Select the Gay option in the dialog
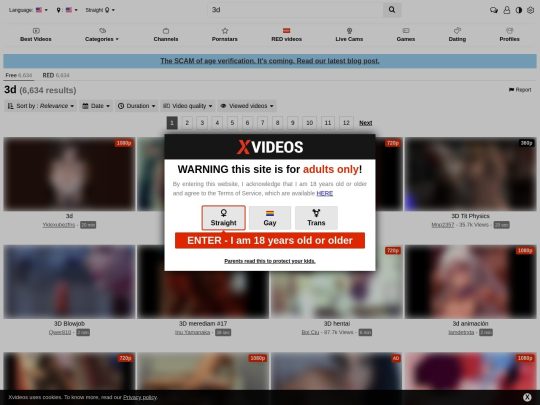This screenshot has width=540, height=405. coord(270,218)
